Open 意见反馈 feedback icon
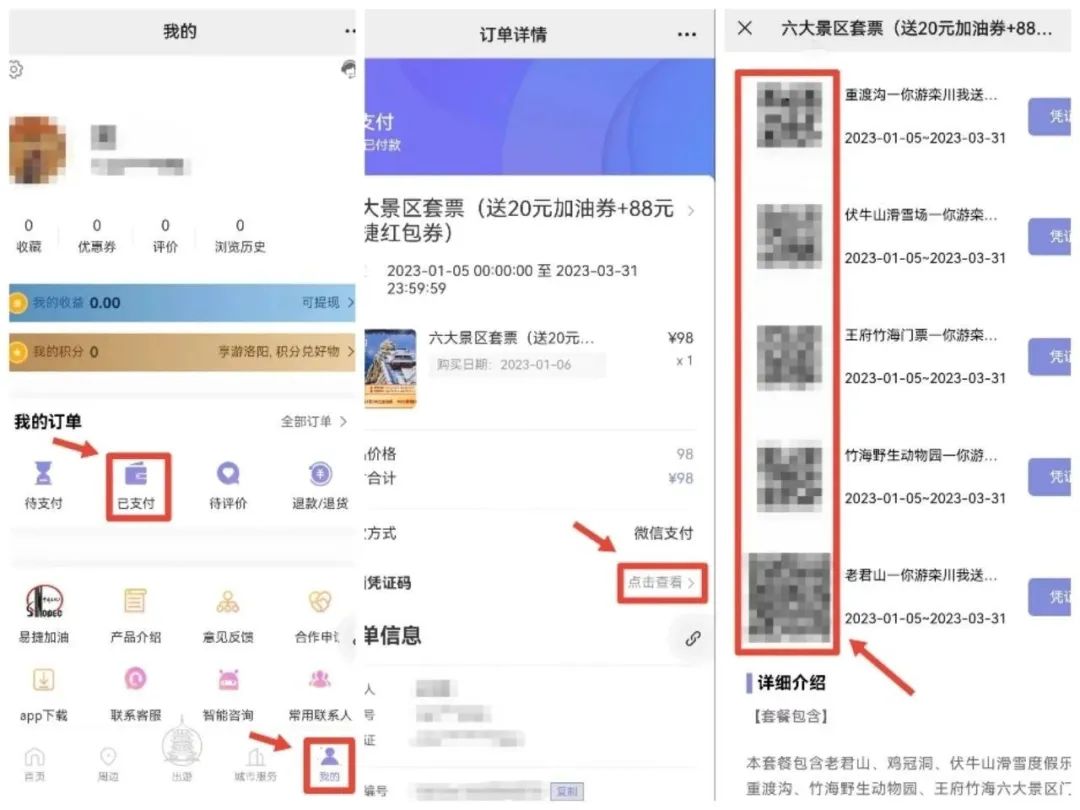 click(228, 612)
